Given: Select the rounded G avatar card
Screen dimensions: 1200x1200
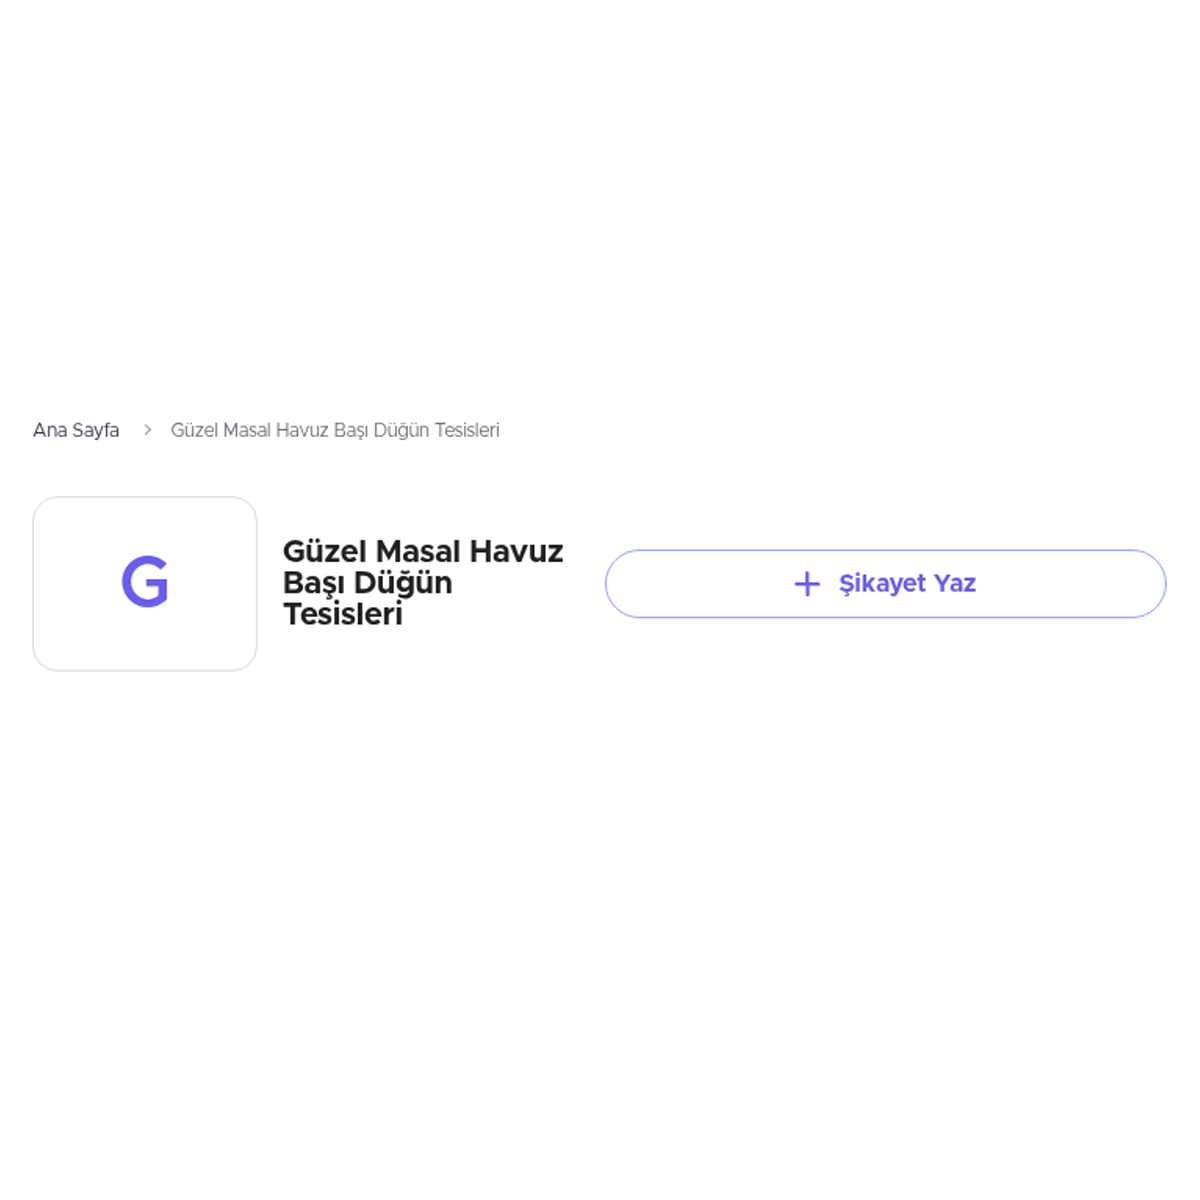Looking at the screenshot, I should [x=145, y=584].
